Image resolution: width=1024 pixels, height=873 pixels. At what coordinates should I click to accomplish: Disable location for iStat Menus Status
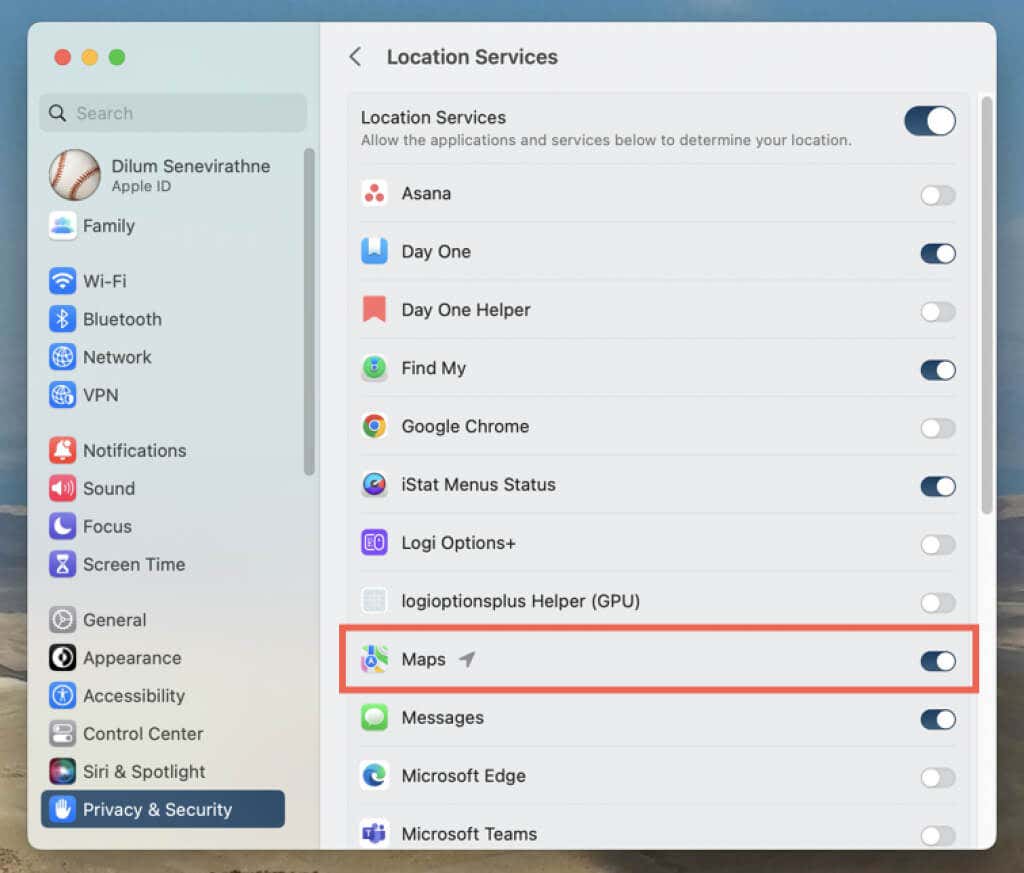[938, 486]
